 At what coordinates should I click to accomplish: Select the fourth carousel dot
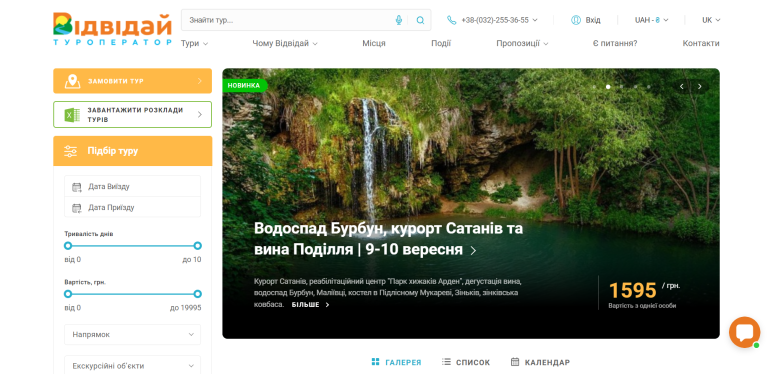tap(635, 87)
